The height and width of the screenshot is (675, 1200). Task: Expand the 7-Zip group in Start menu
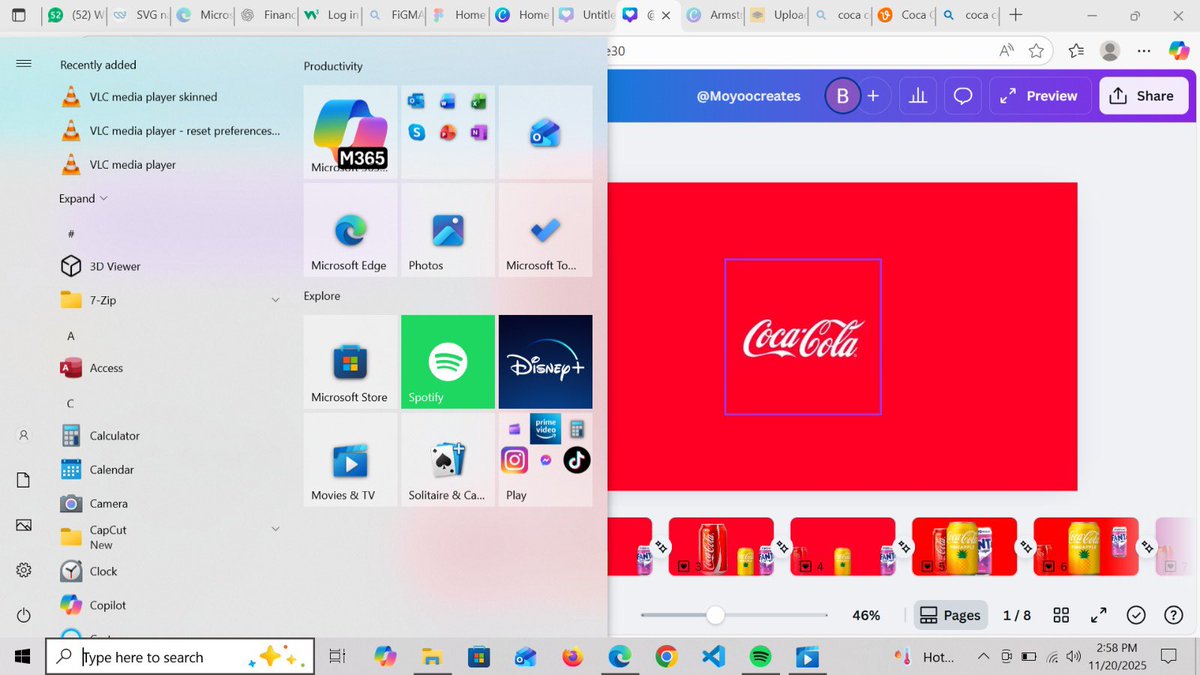[275, 299]
